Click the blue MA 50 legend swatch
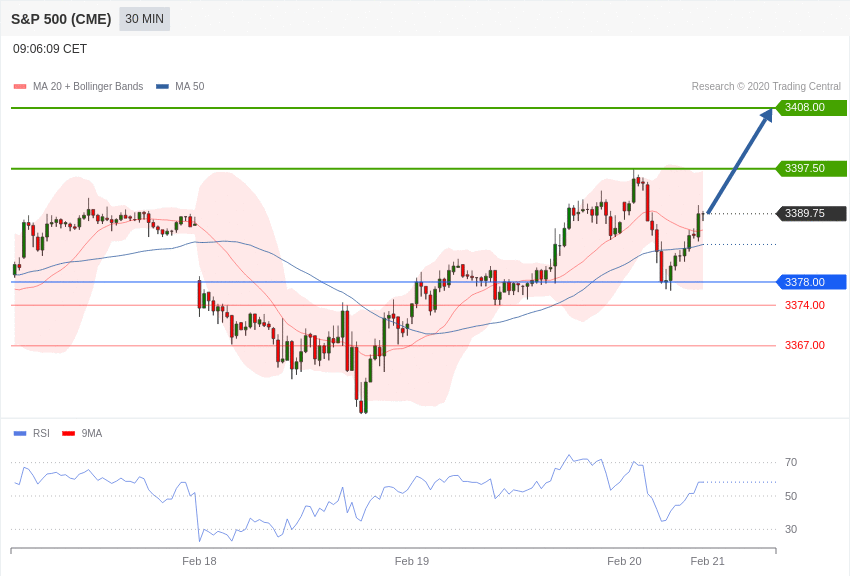Image resolution: width=850 pixels, height=576 pixels. [162, 87]
